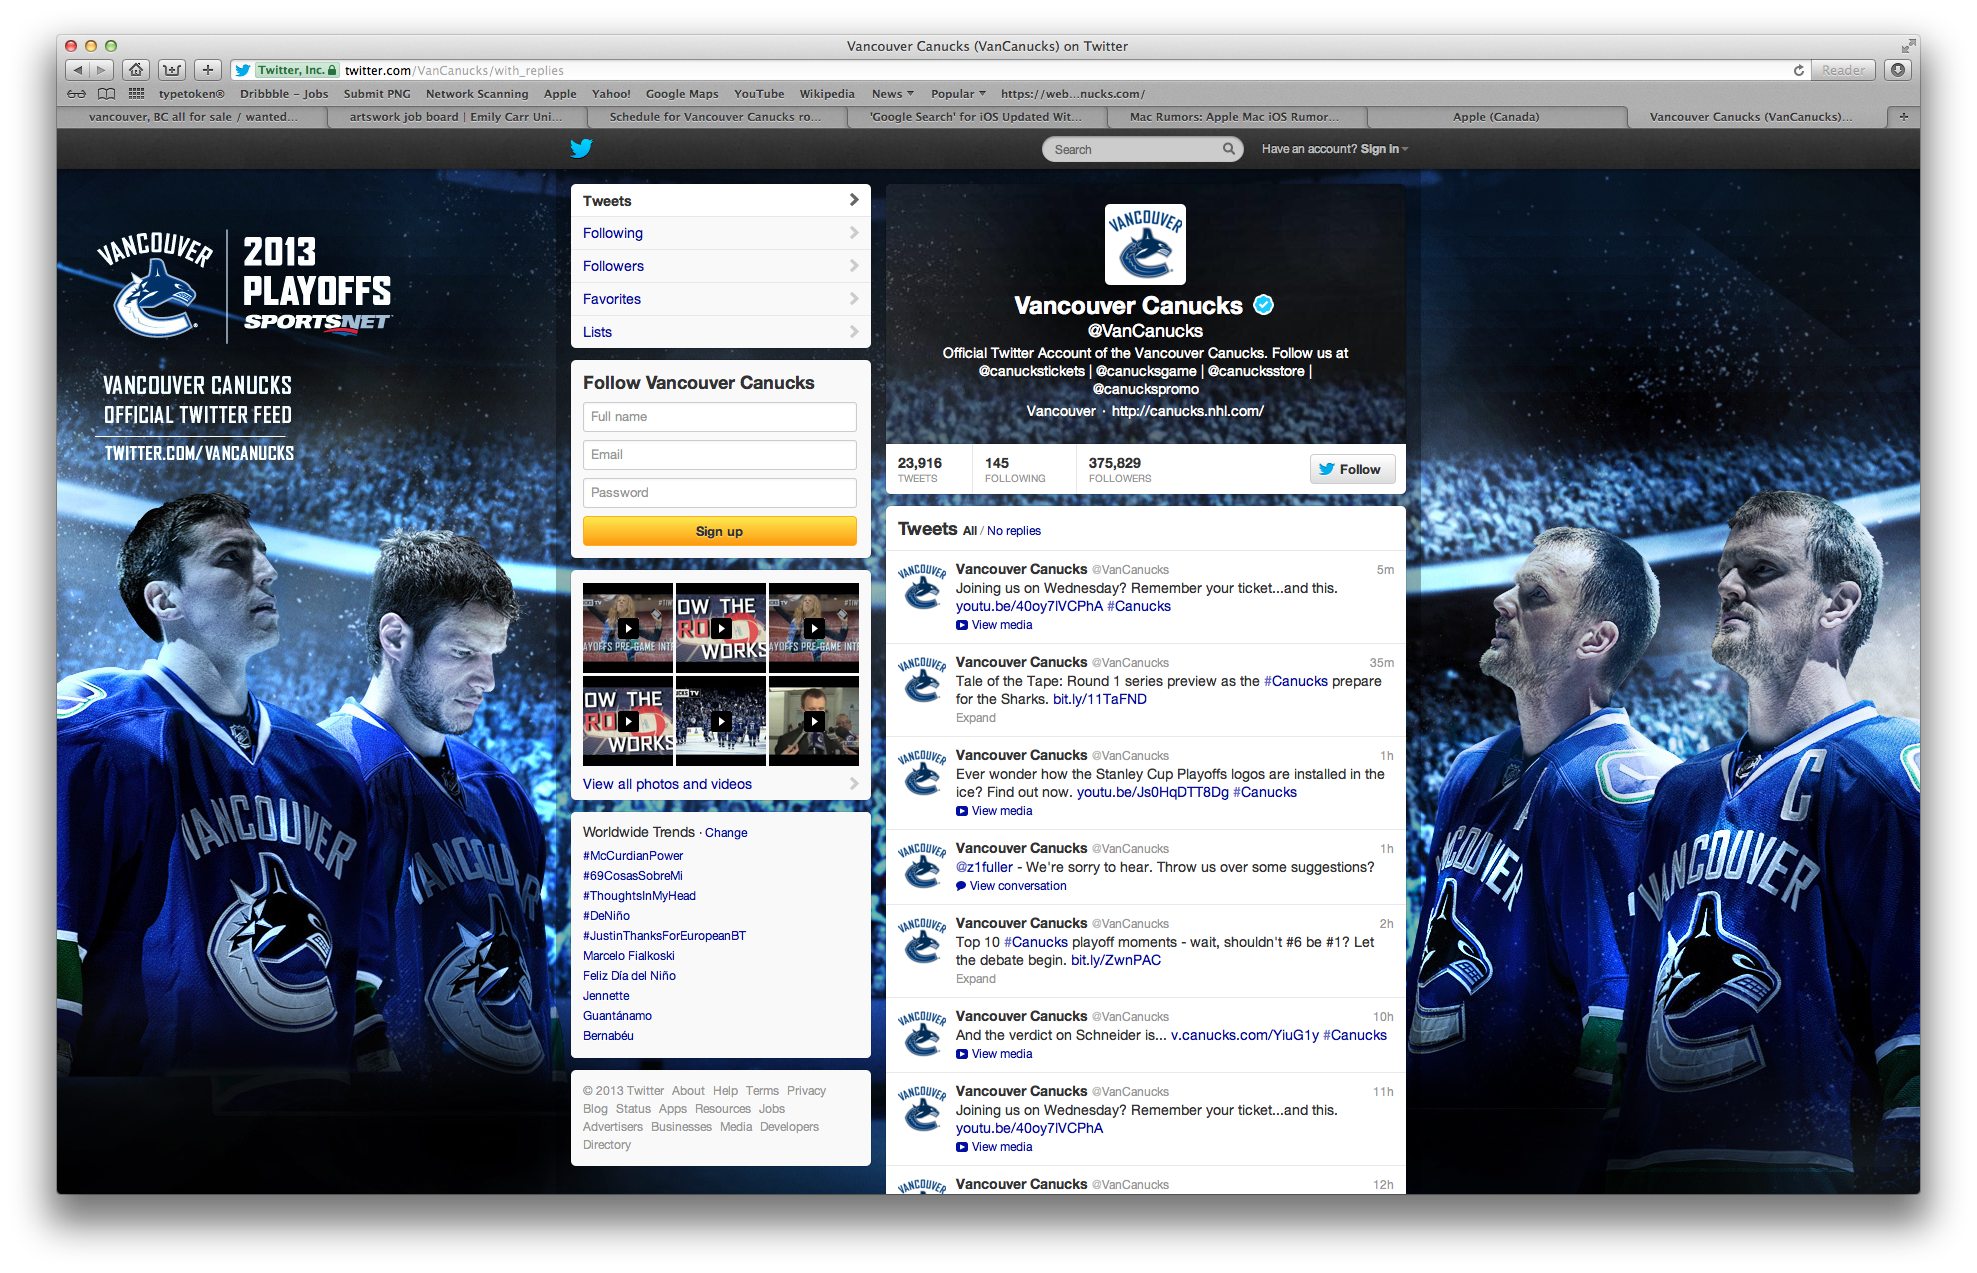The height and width of the screenshot is (1273, 1977).
Task: Open the Sign in dropdown
Action: tap(1383, 149)
